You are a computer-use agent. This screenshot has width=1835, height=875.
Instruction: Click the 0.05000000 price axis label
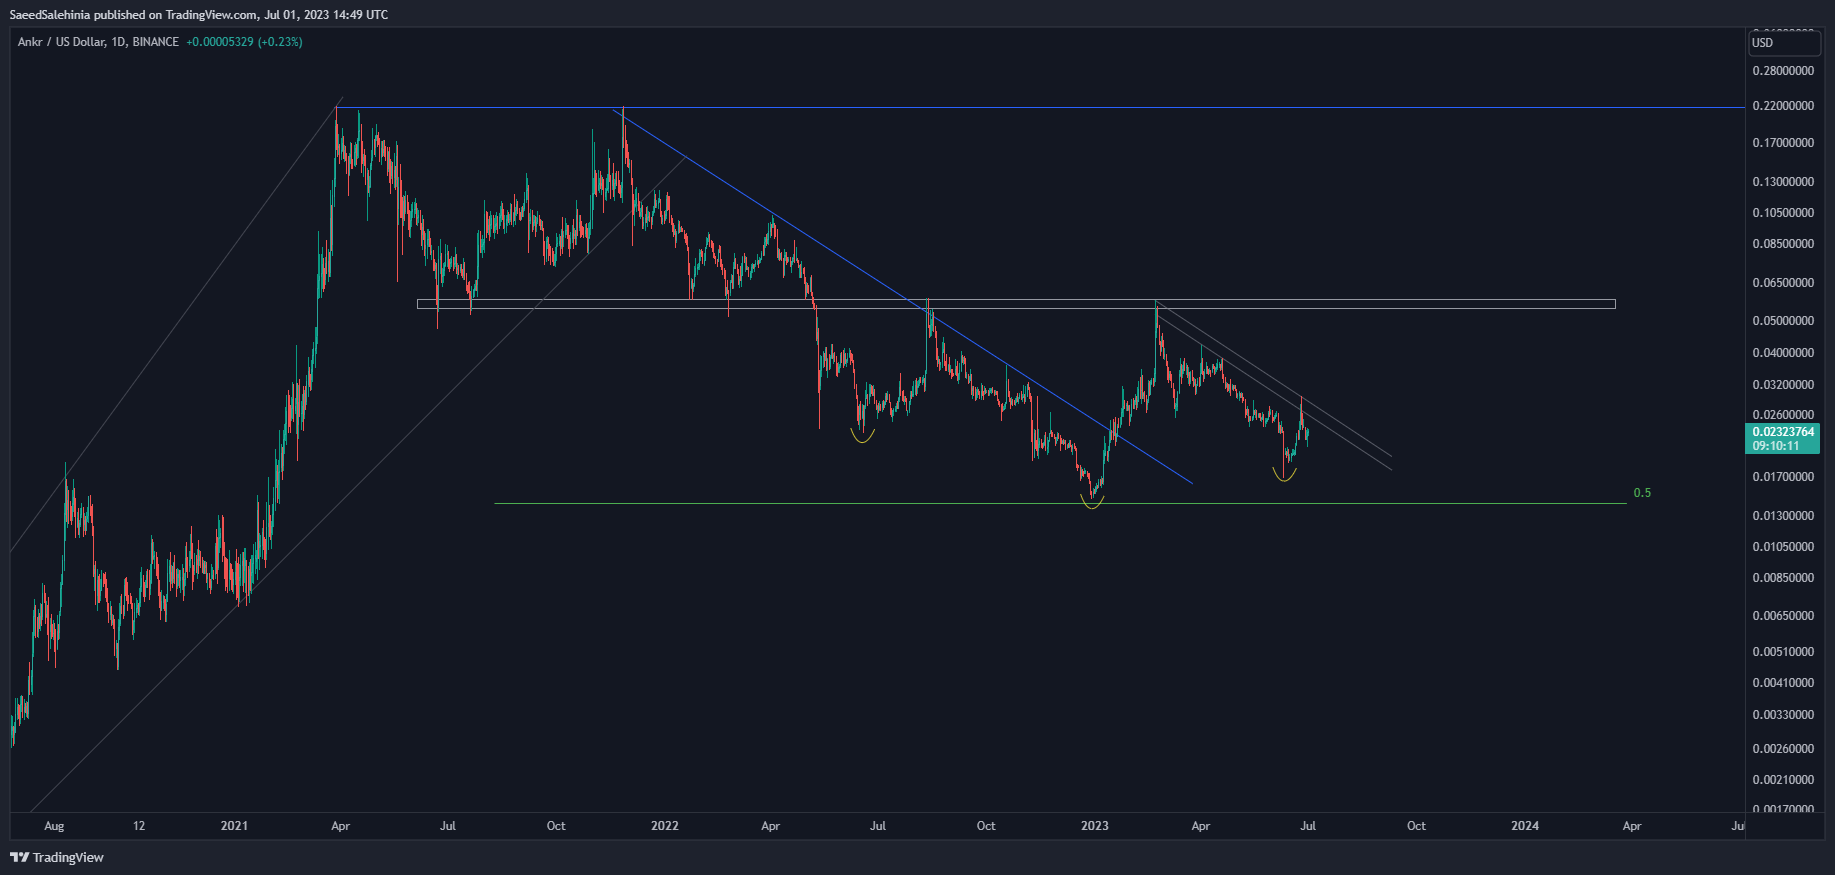click(1783, 321)
